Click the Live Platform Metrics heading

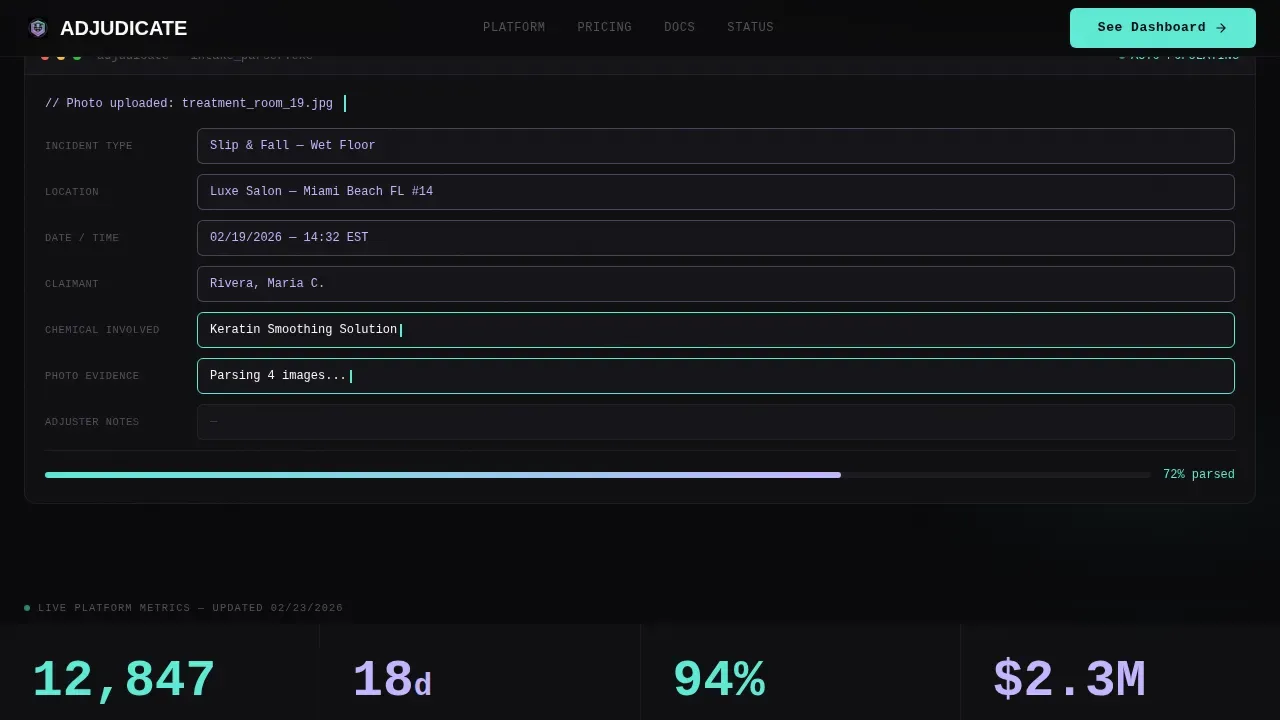pos(190,608)
